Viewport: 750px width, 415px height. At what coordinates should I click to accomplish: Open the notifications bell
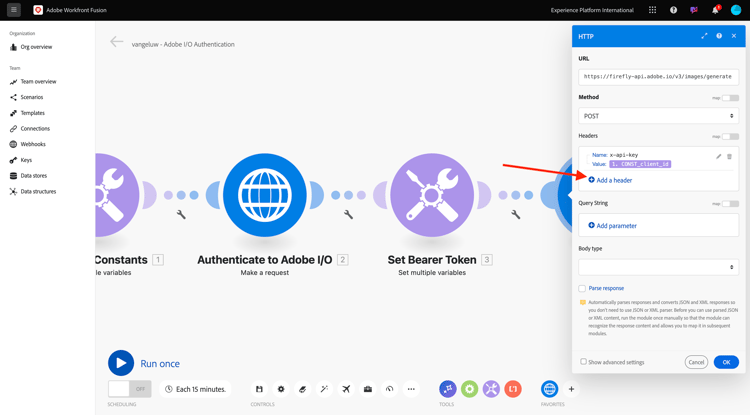(715, 10)
